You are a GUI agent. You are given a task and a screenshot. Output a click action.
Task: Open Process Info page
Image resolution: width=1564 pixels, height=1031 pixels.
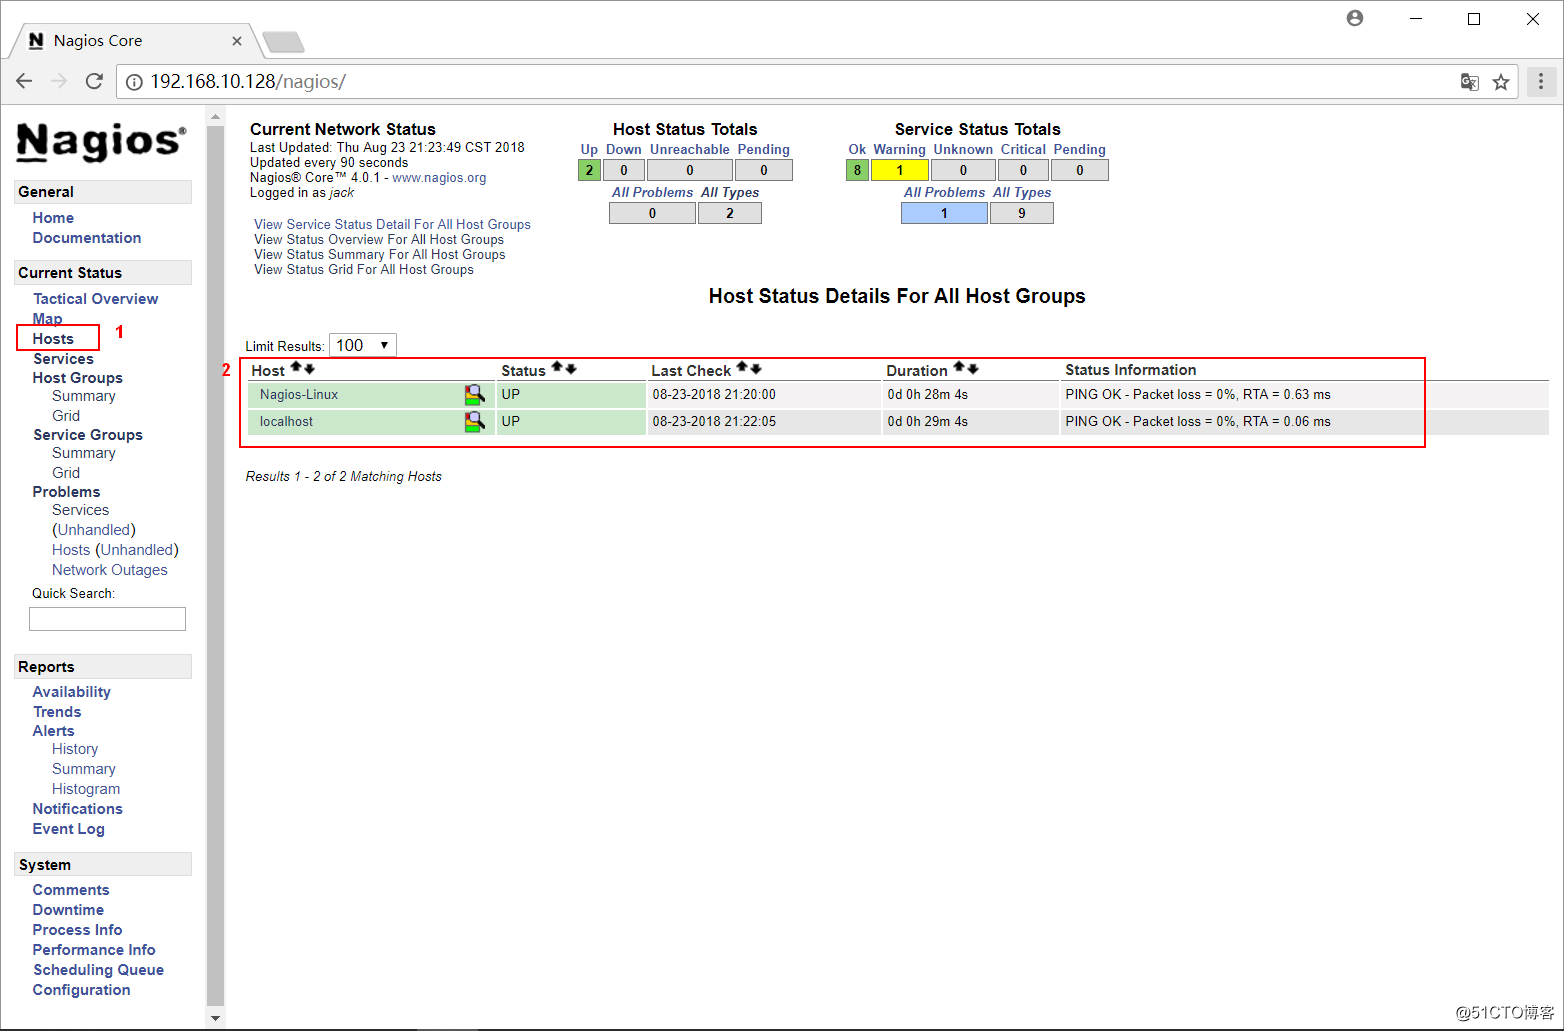coord(77,930)
